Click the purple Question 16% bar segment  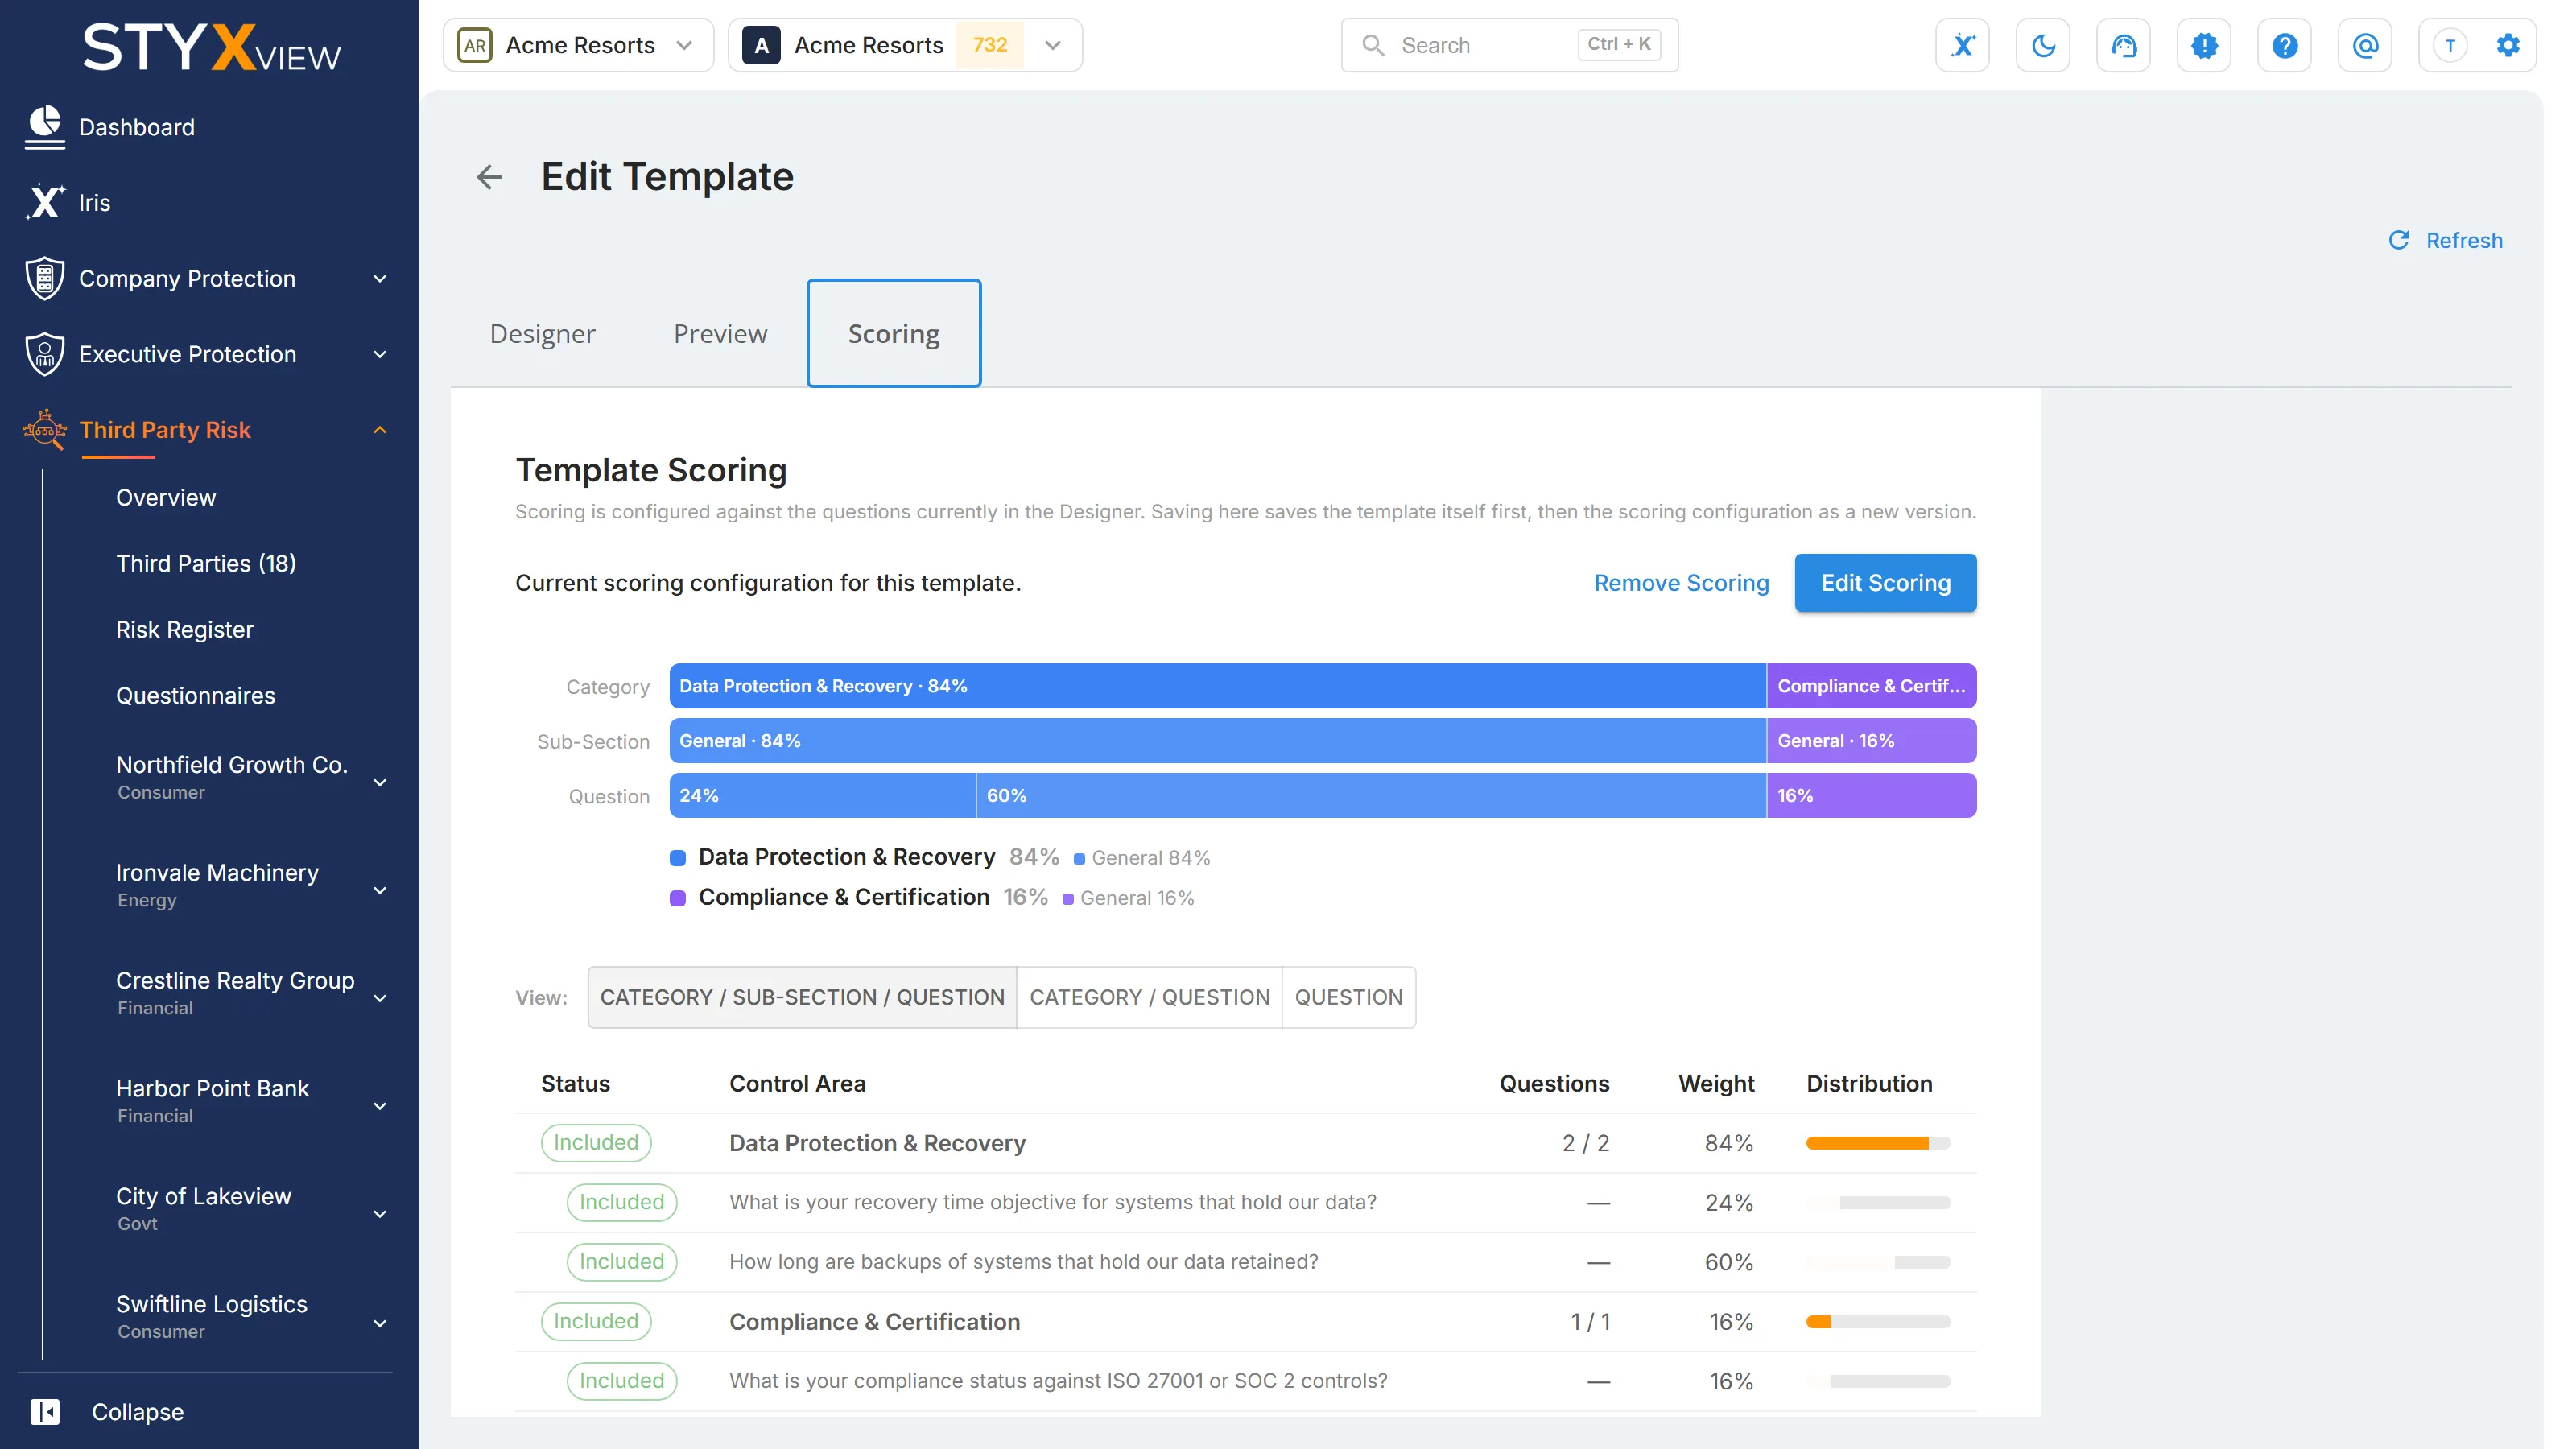coord(1871,796)
